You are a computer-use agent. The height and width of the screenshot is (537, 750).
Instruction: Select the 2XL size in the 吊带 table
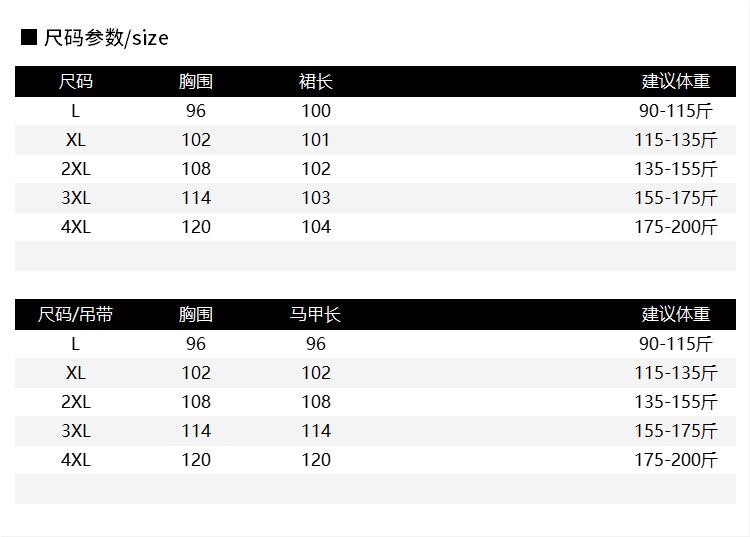pos(76,402)
